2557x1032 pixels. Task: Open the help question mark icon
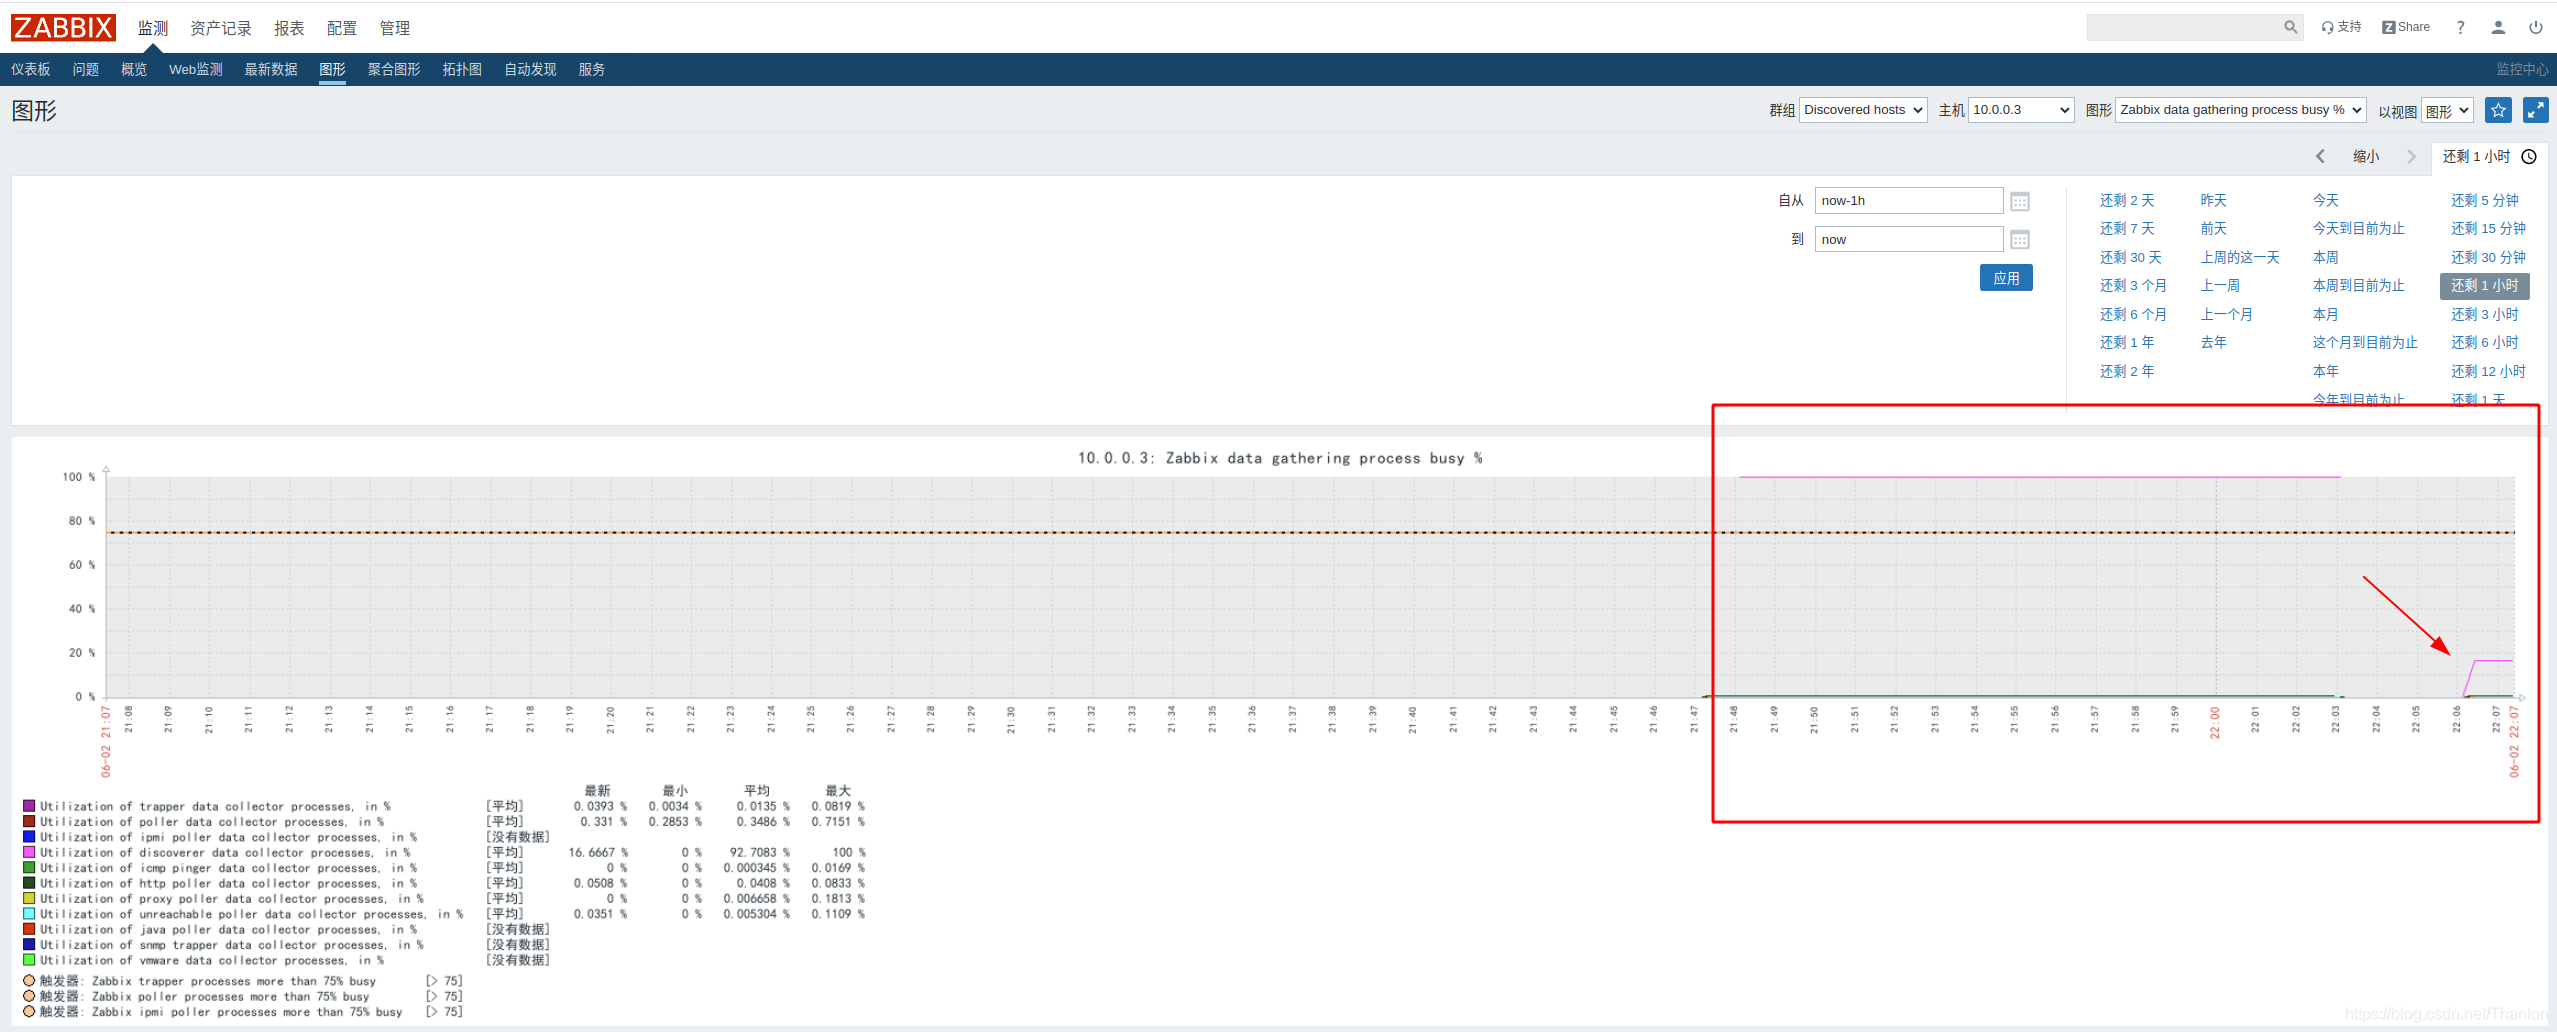point(2461,27)
